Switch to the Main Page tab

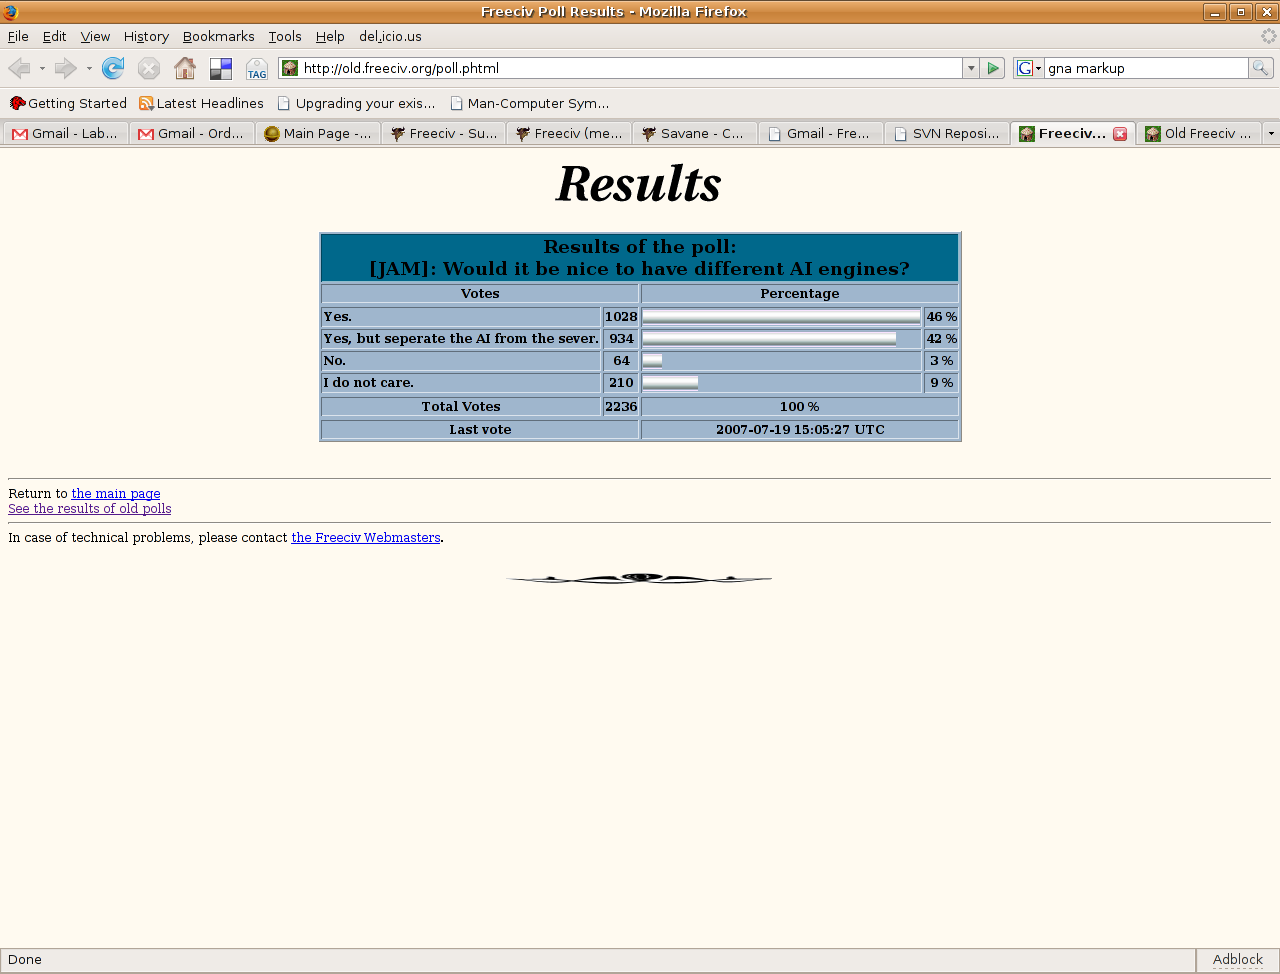pos(317,134)
